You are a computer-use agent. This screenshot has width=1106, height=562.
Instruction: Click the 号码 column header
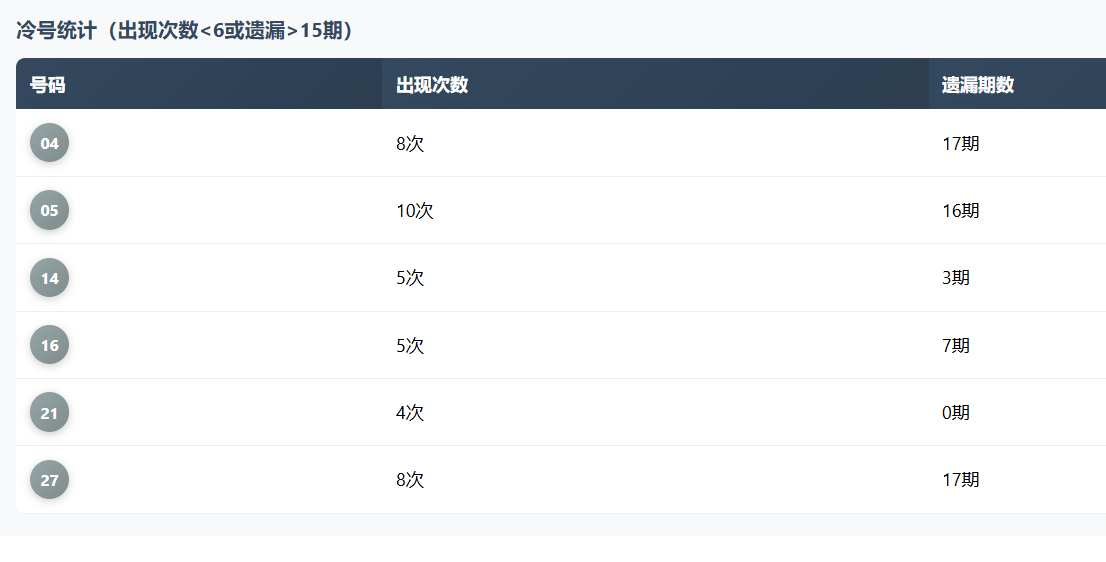(x=48, y=85)
